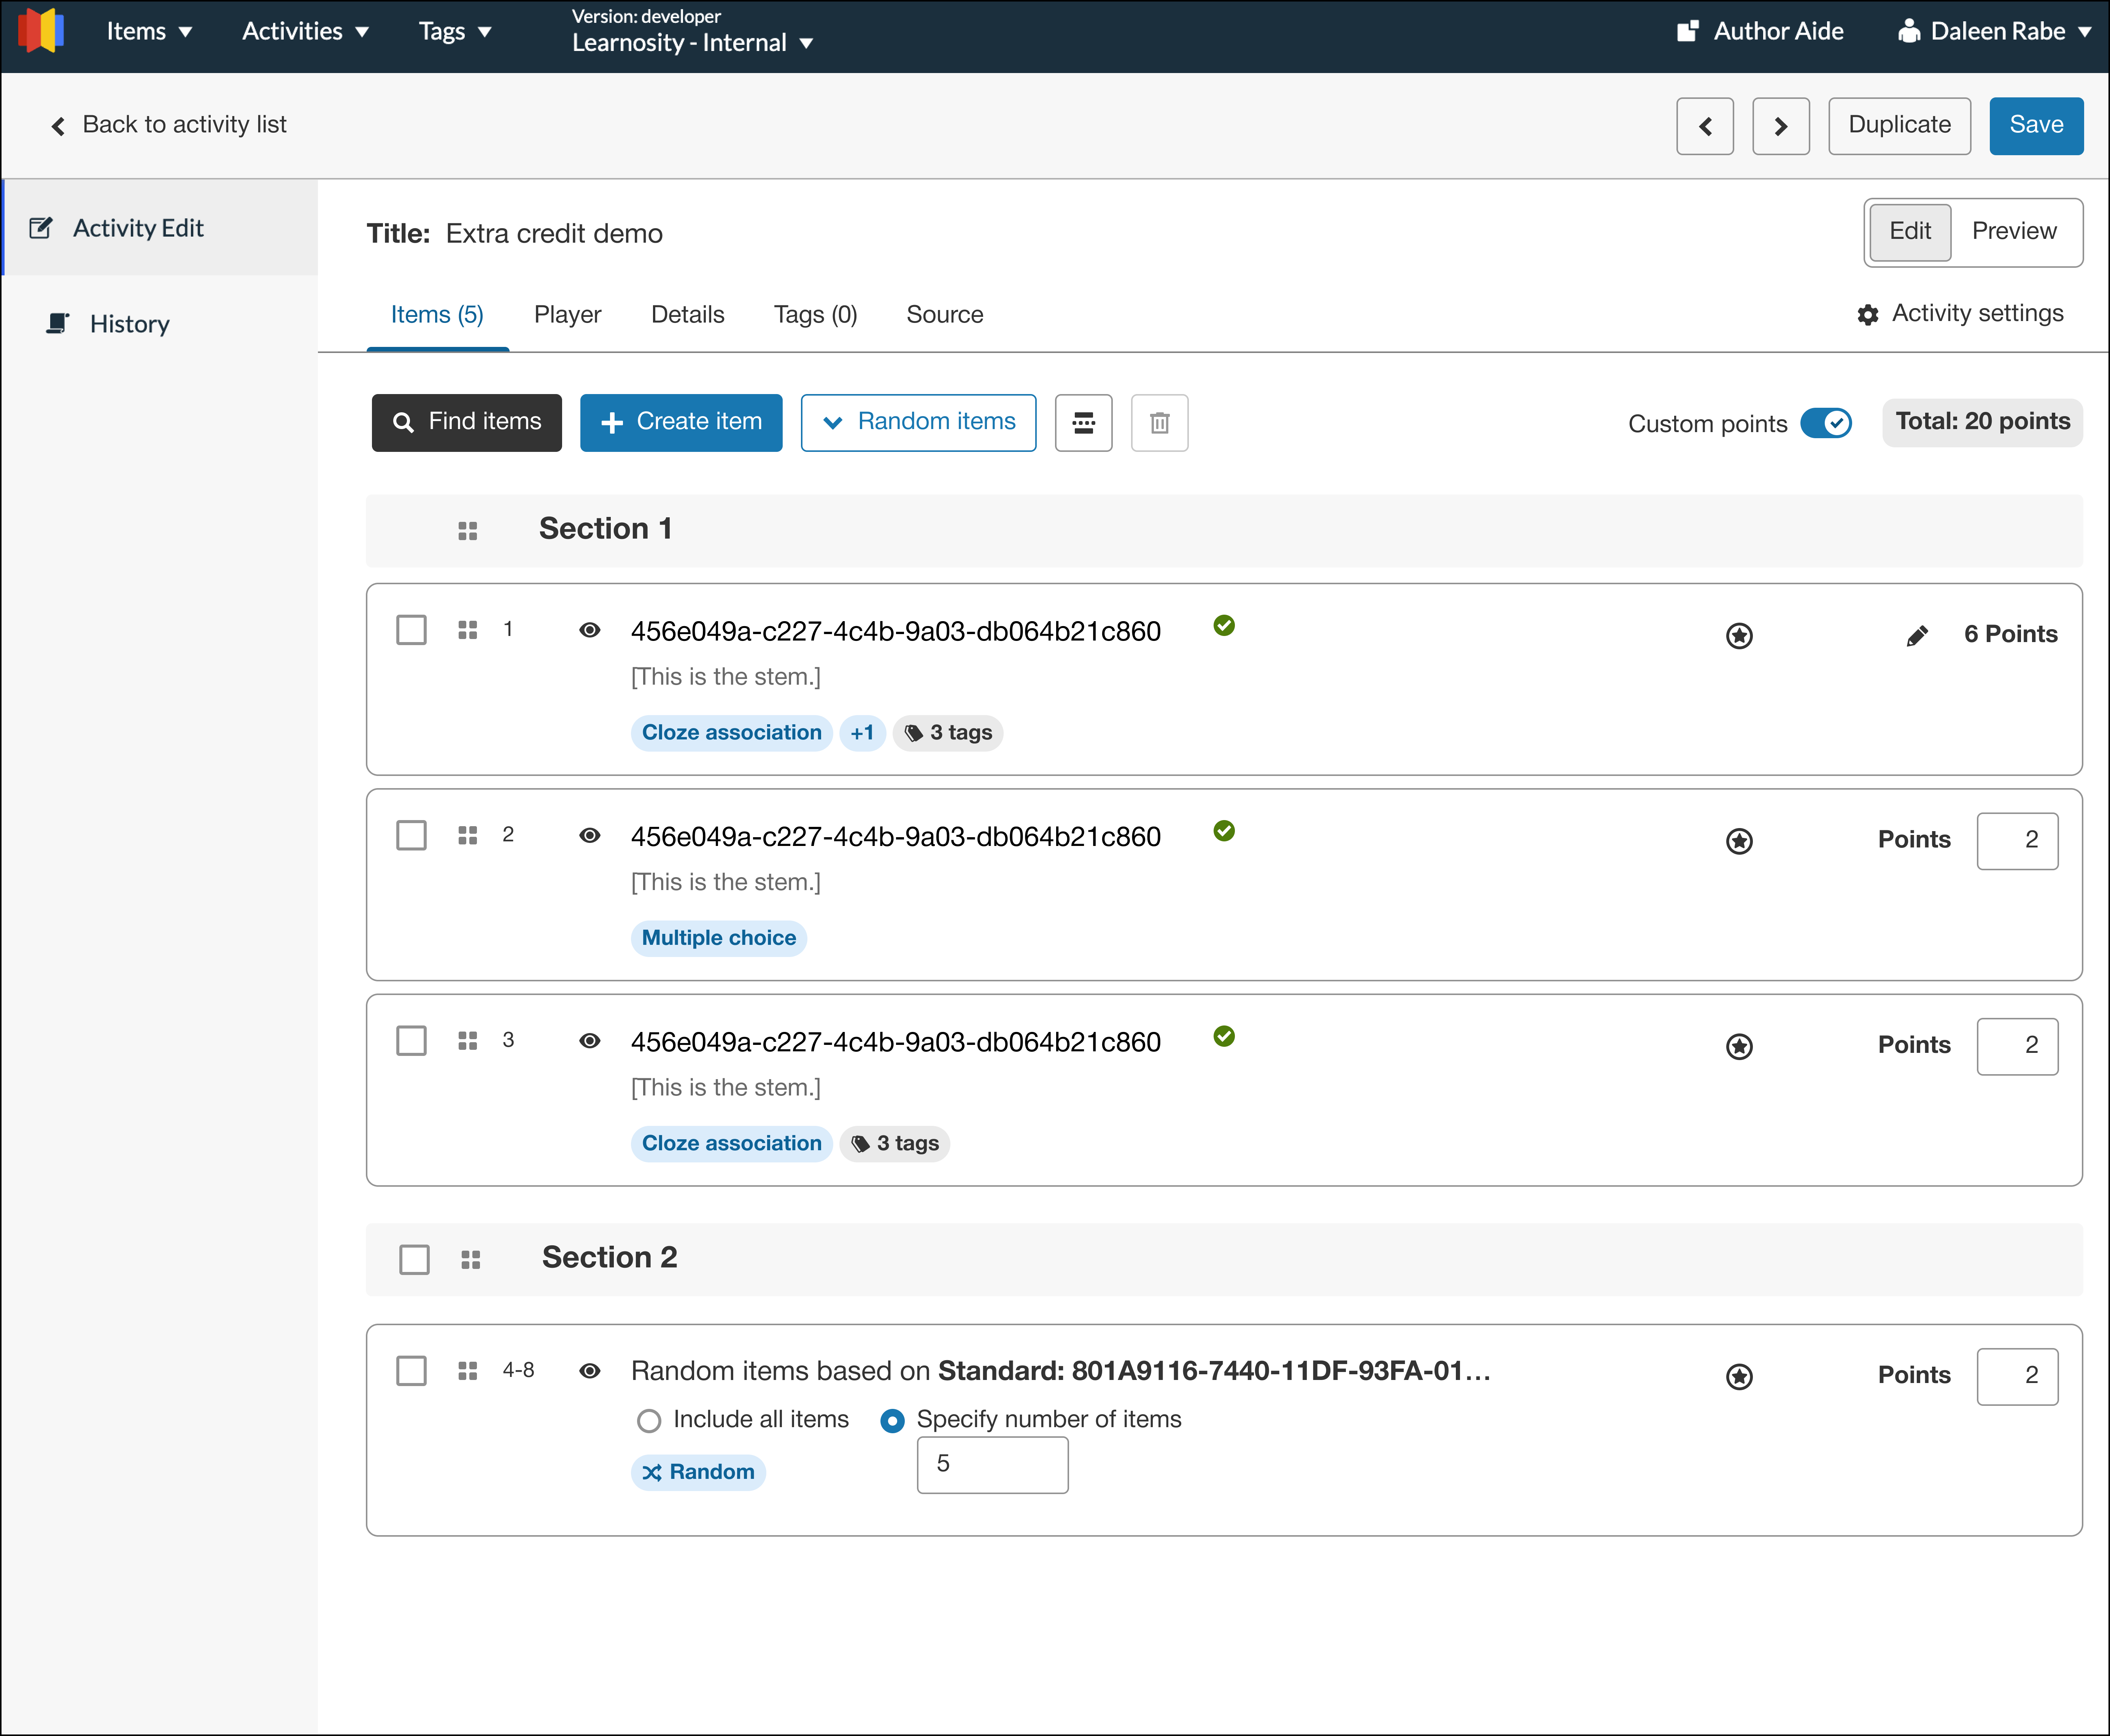2110x1736 pixels.
Task: Switch to the Player tab
Action: tap(567, 315)
